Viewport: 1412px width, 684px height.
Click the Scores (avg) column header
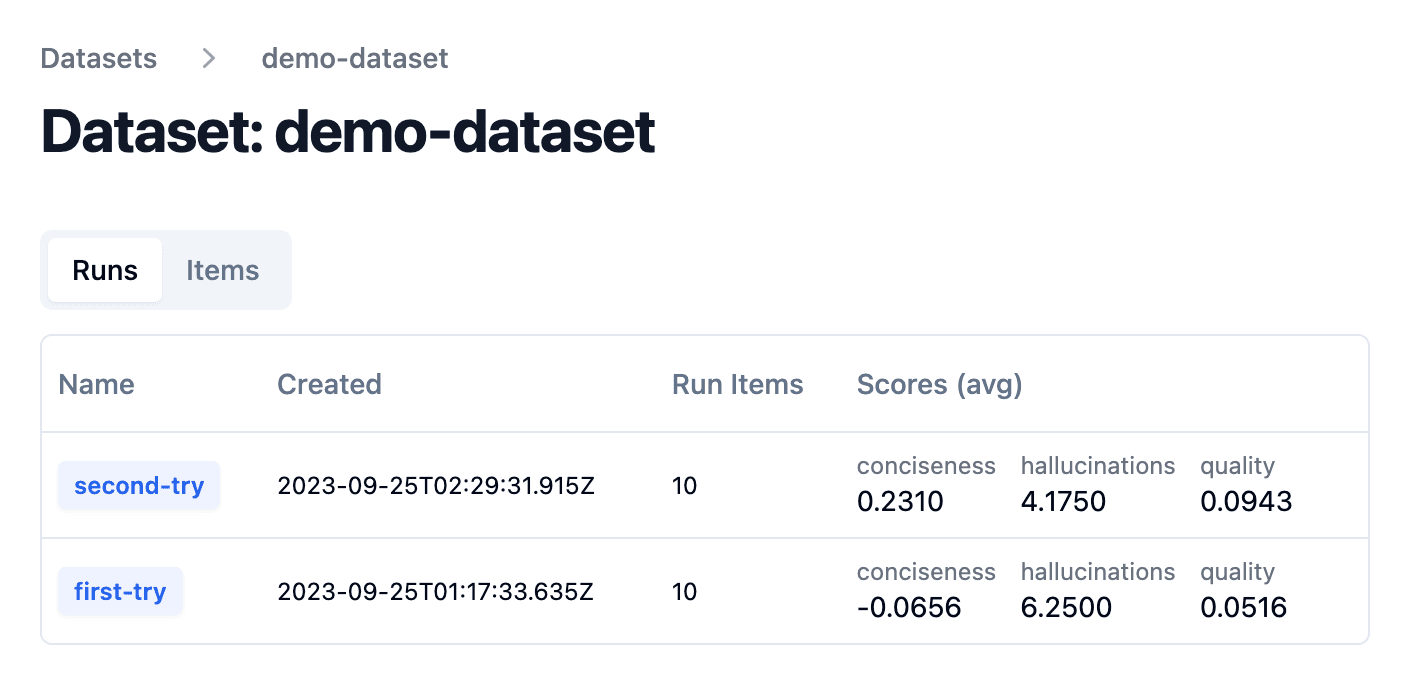(x=938, y=384)
